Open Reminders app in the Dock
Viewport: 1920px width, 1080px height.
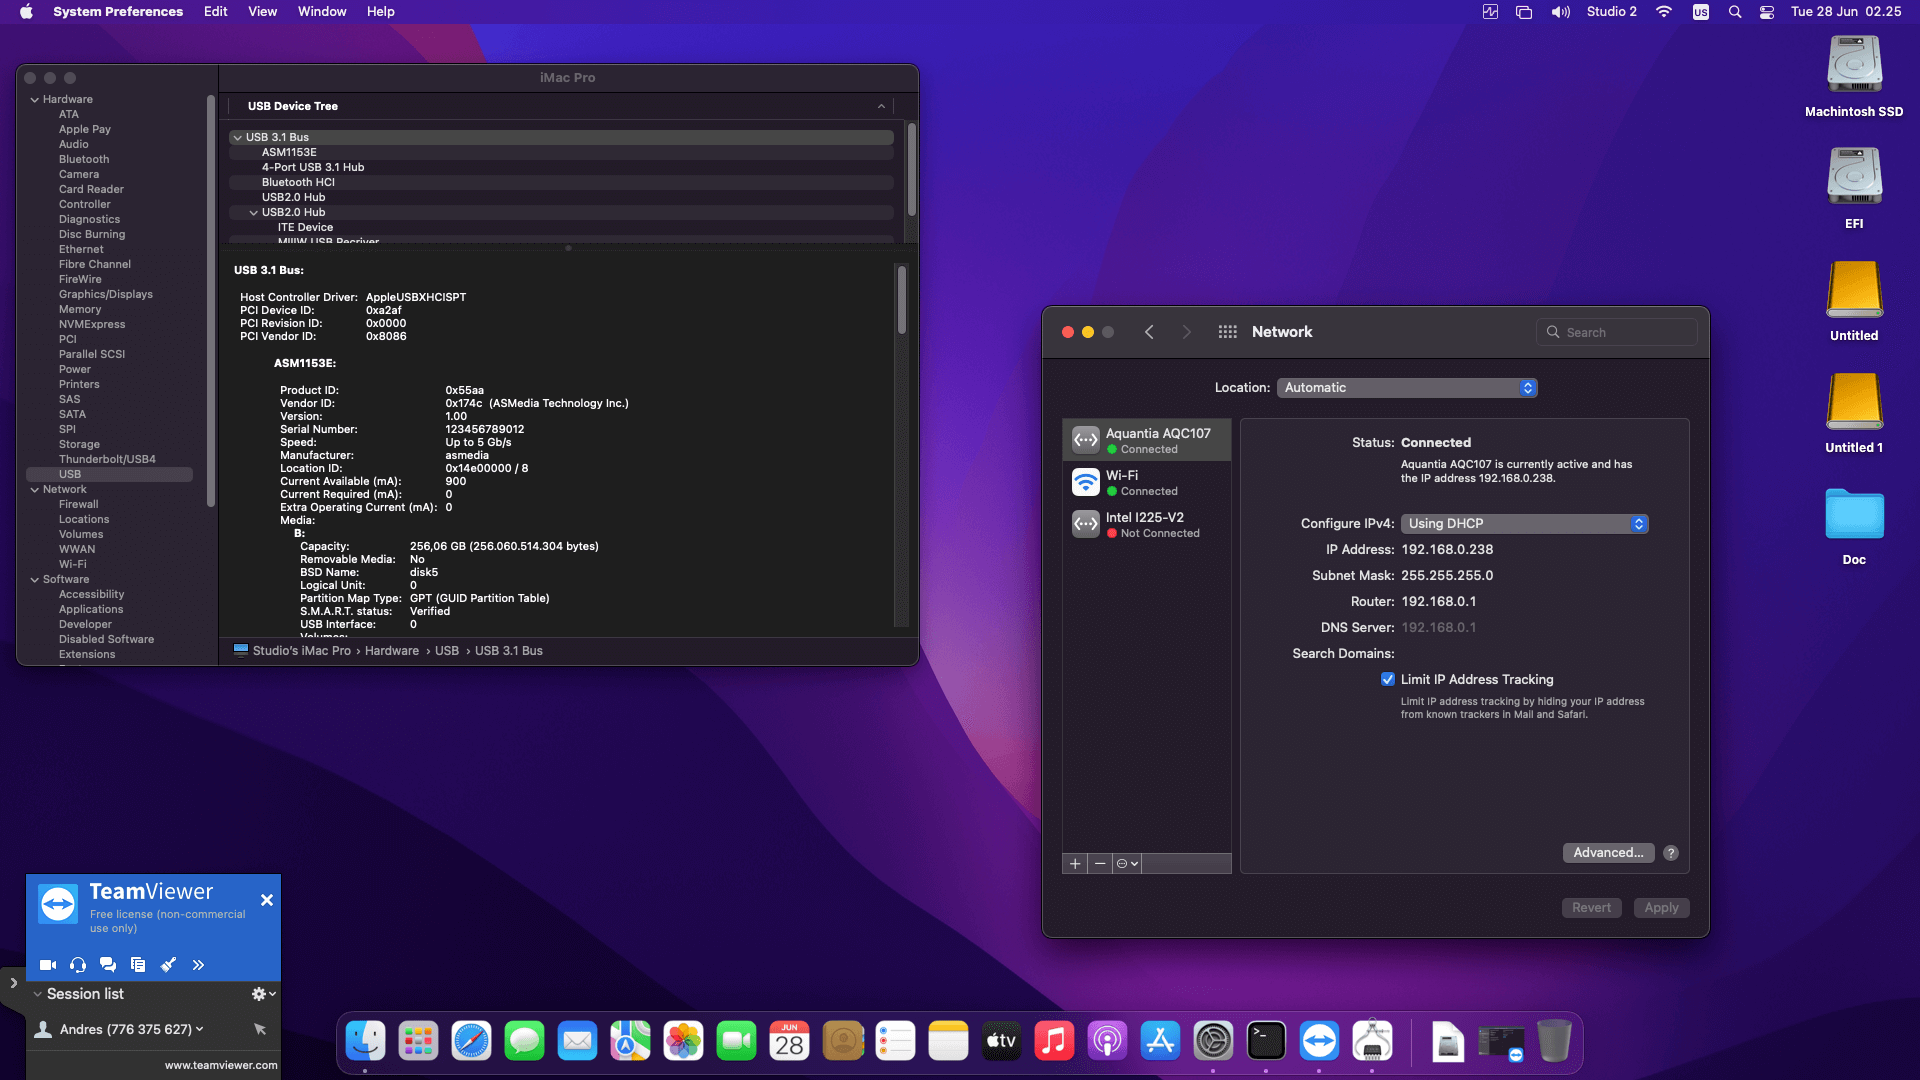pos(895,1042)
